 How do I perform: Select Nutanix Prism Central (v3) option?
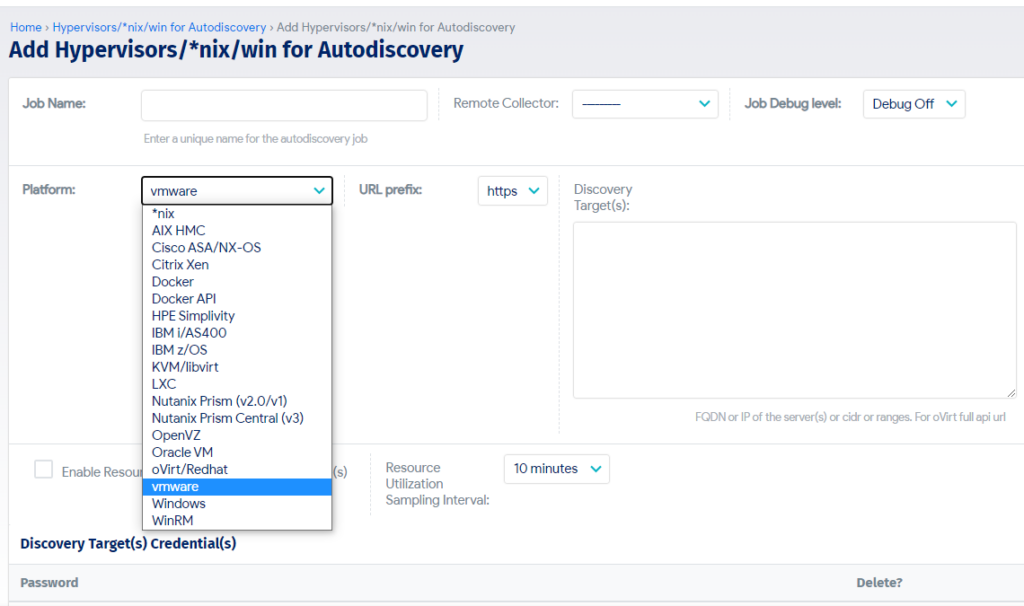[237, 418]
